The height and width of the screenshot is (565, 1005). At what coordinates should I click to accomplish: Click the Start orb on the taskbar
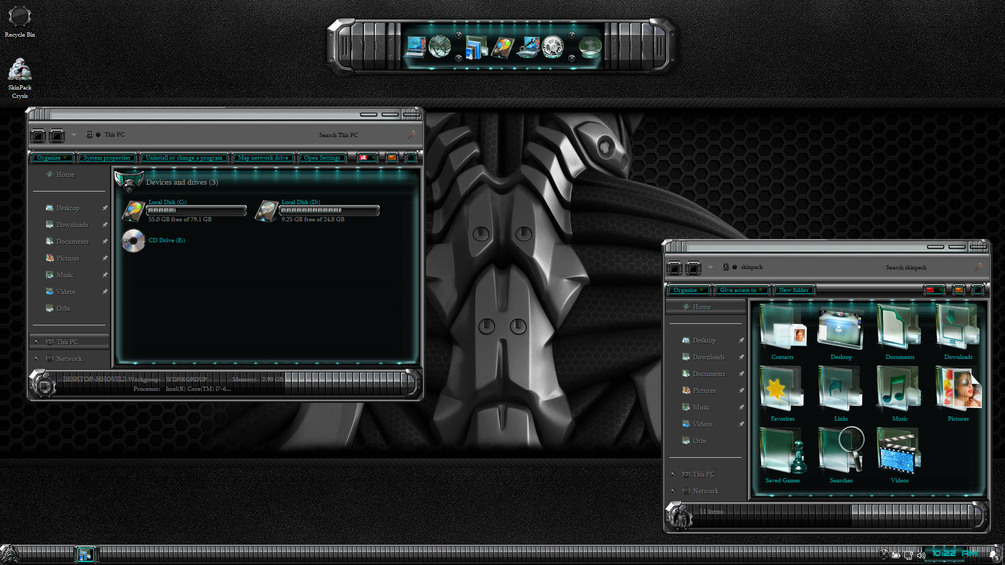[10, 554]
